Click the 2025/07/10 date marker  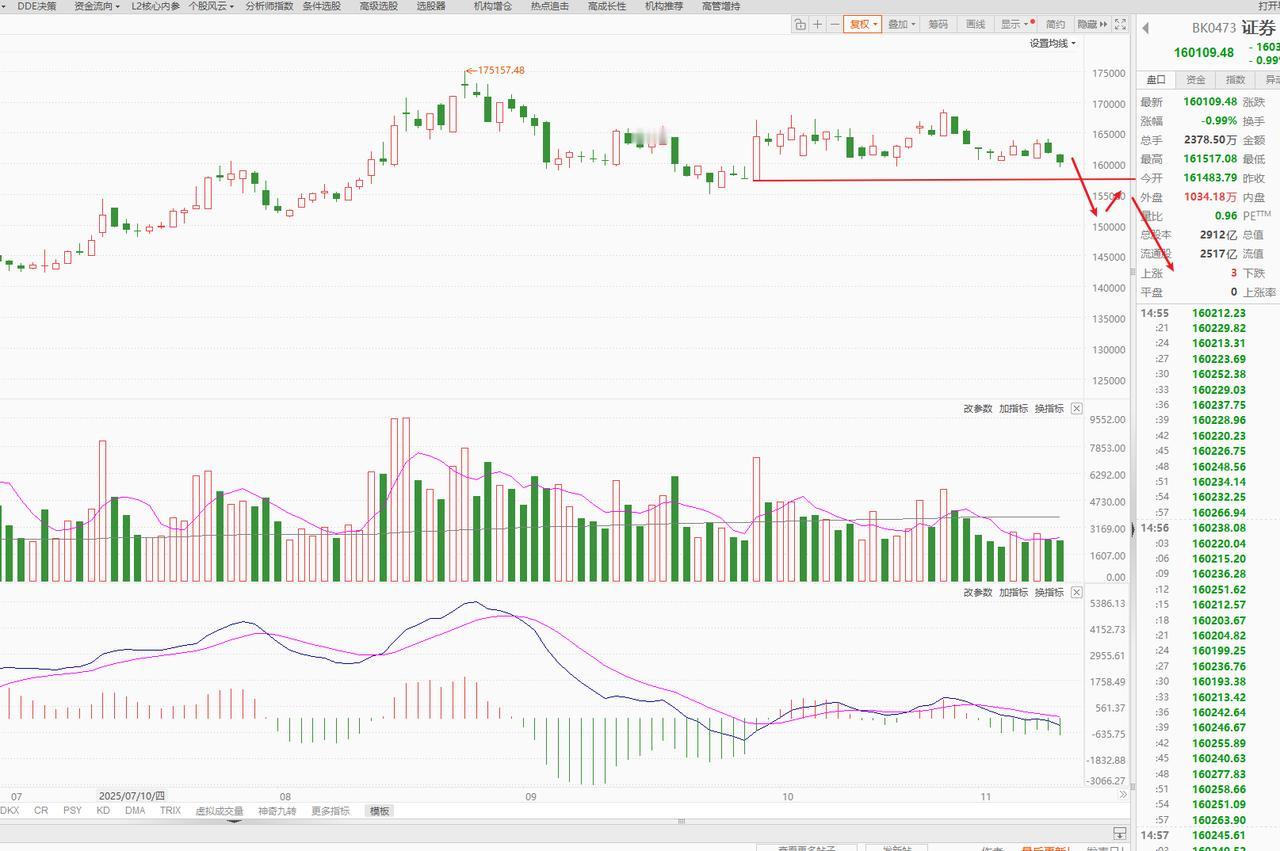pos(134,796)
